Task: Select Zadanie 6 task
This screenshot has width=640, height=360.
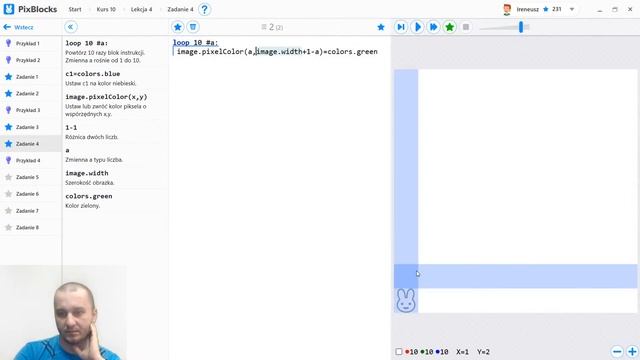Action: (31, 194)
